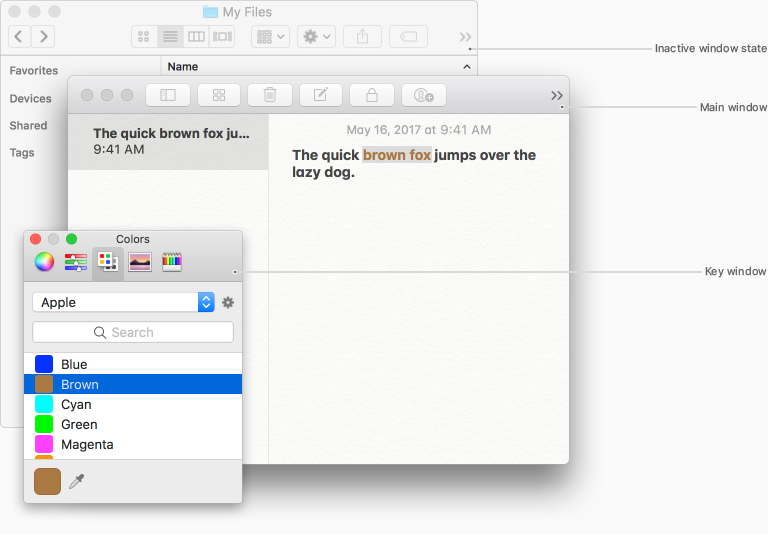Open image palettes picker tab
The image size is (768, 534).
click(x=140, y=262)
